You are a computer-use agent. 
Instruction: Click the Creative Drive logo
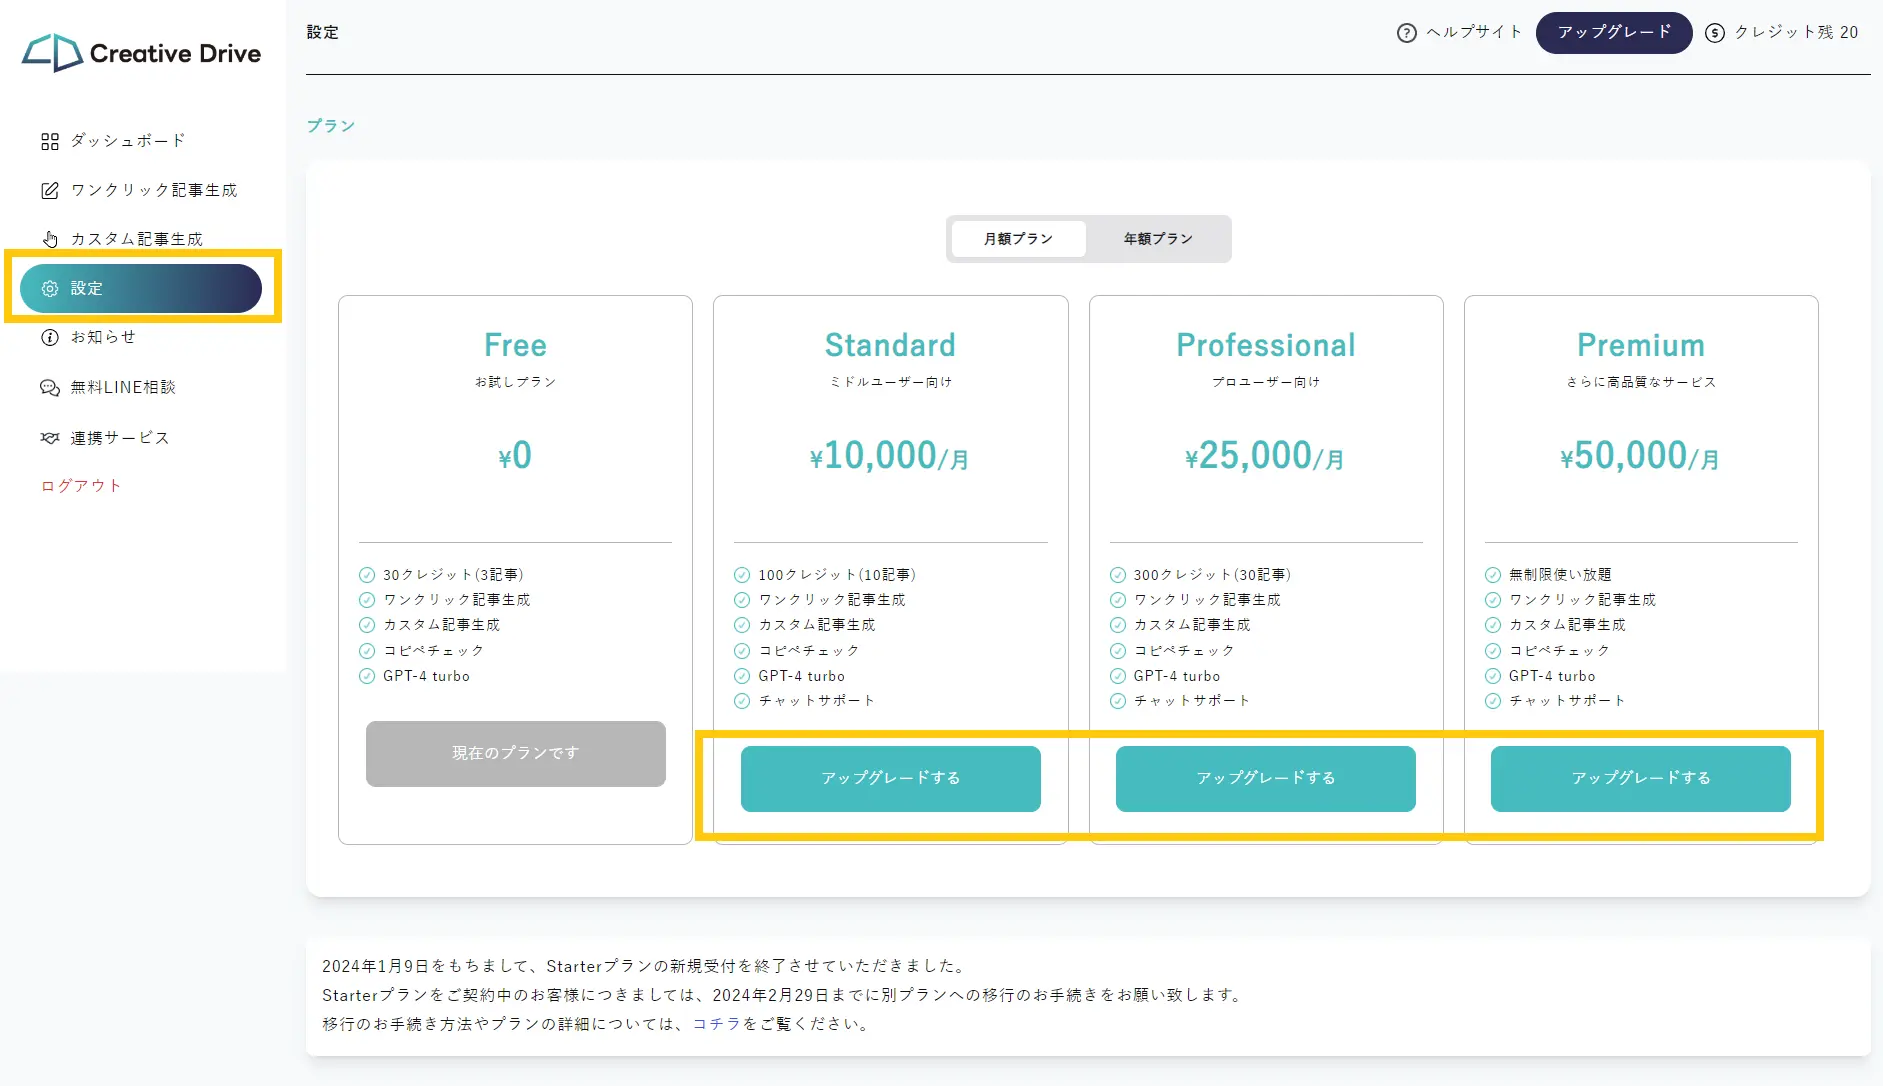(x=142, y=53)
